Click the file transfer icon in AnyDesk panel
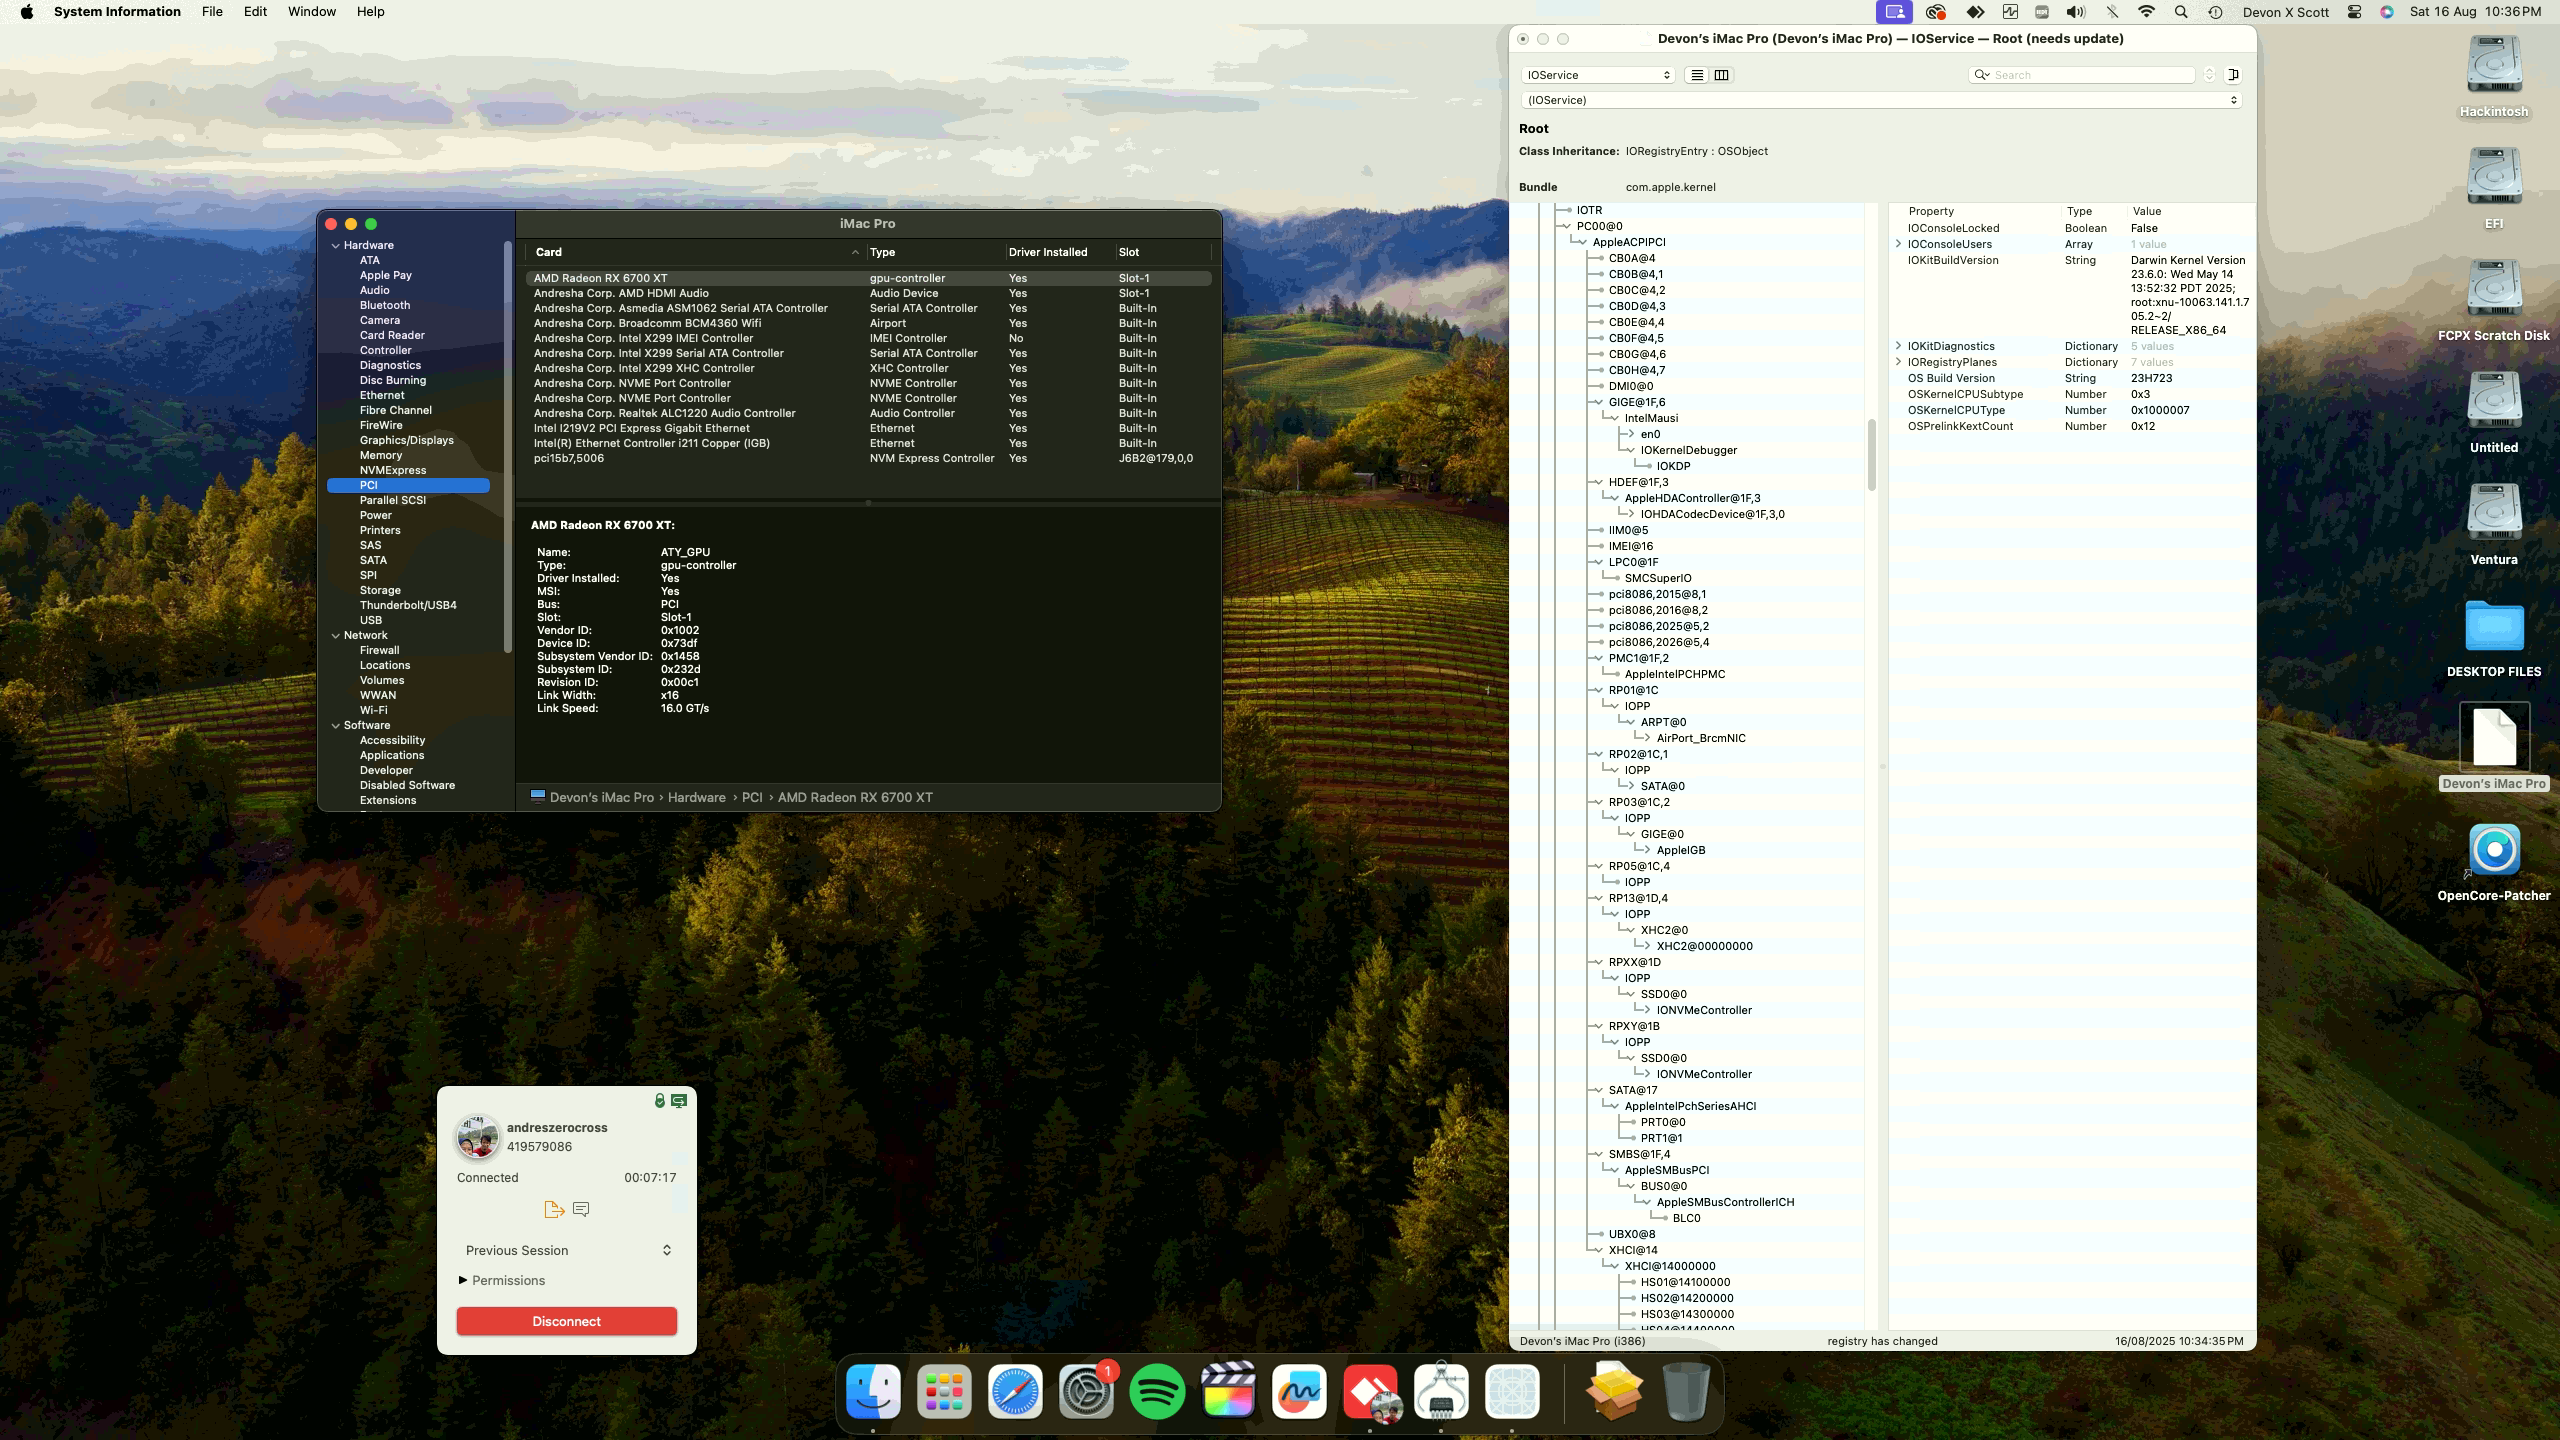Screen dimensions: 2560x1440 pos(554,1209)
